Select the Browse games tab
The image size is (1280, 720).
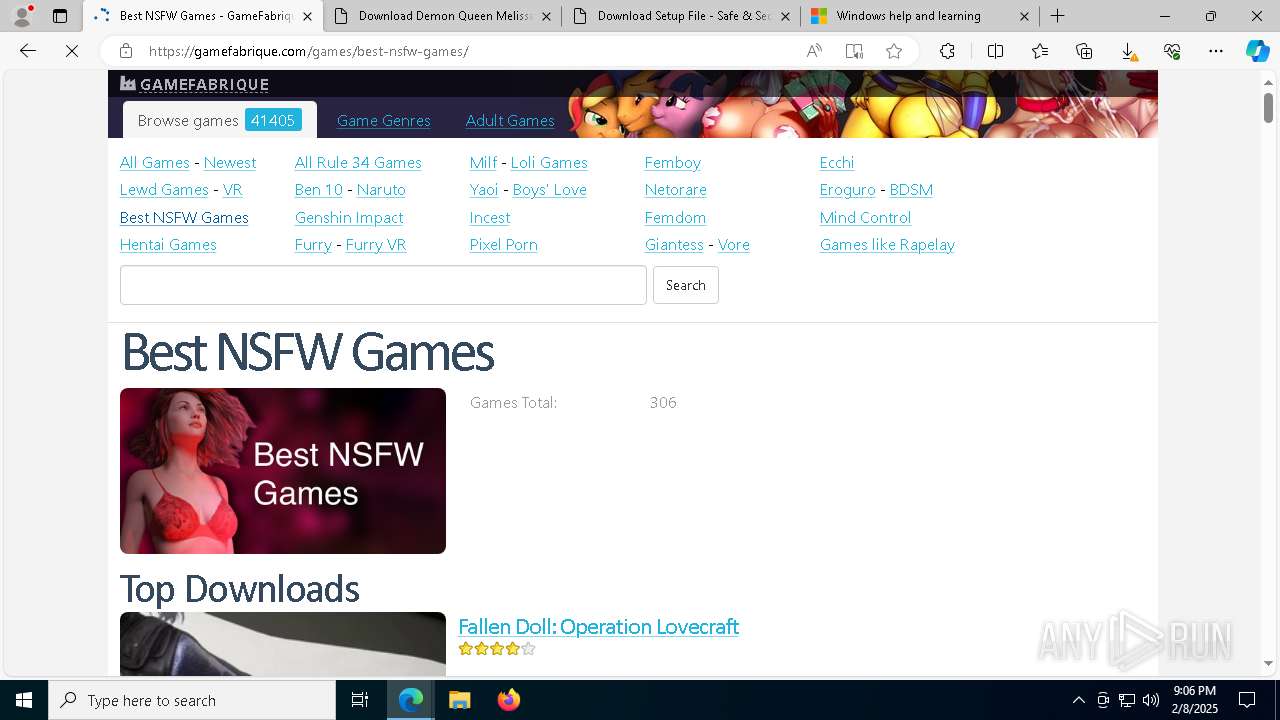219,120
